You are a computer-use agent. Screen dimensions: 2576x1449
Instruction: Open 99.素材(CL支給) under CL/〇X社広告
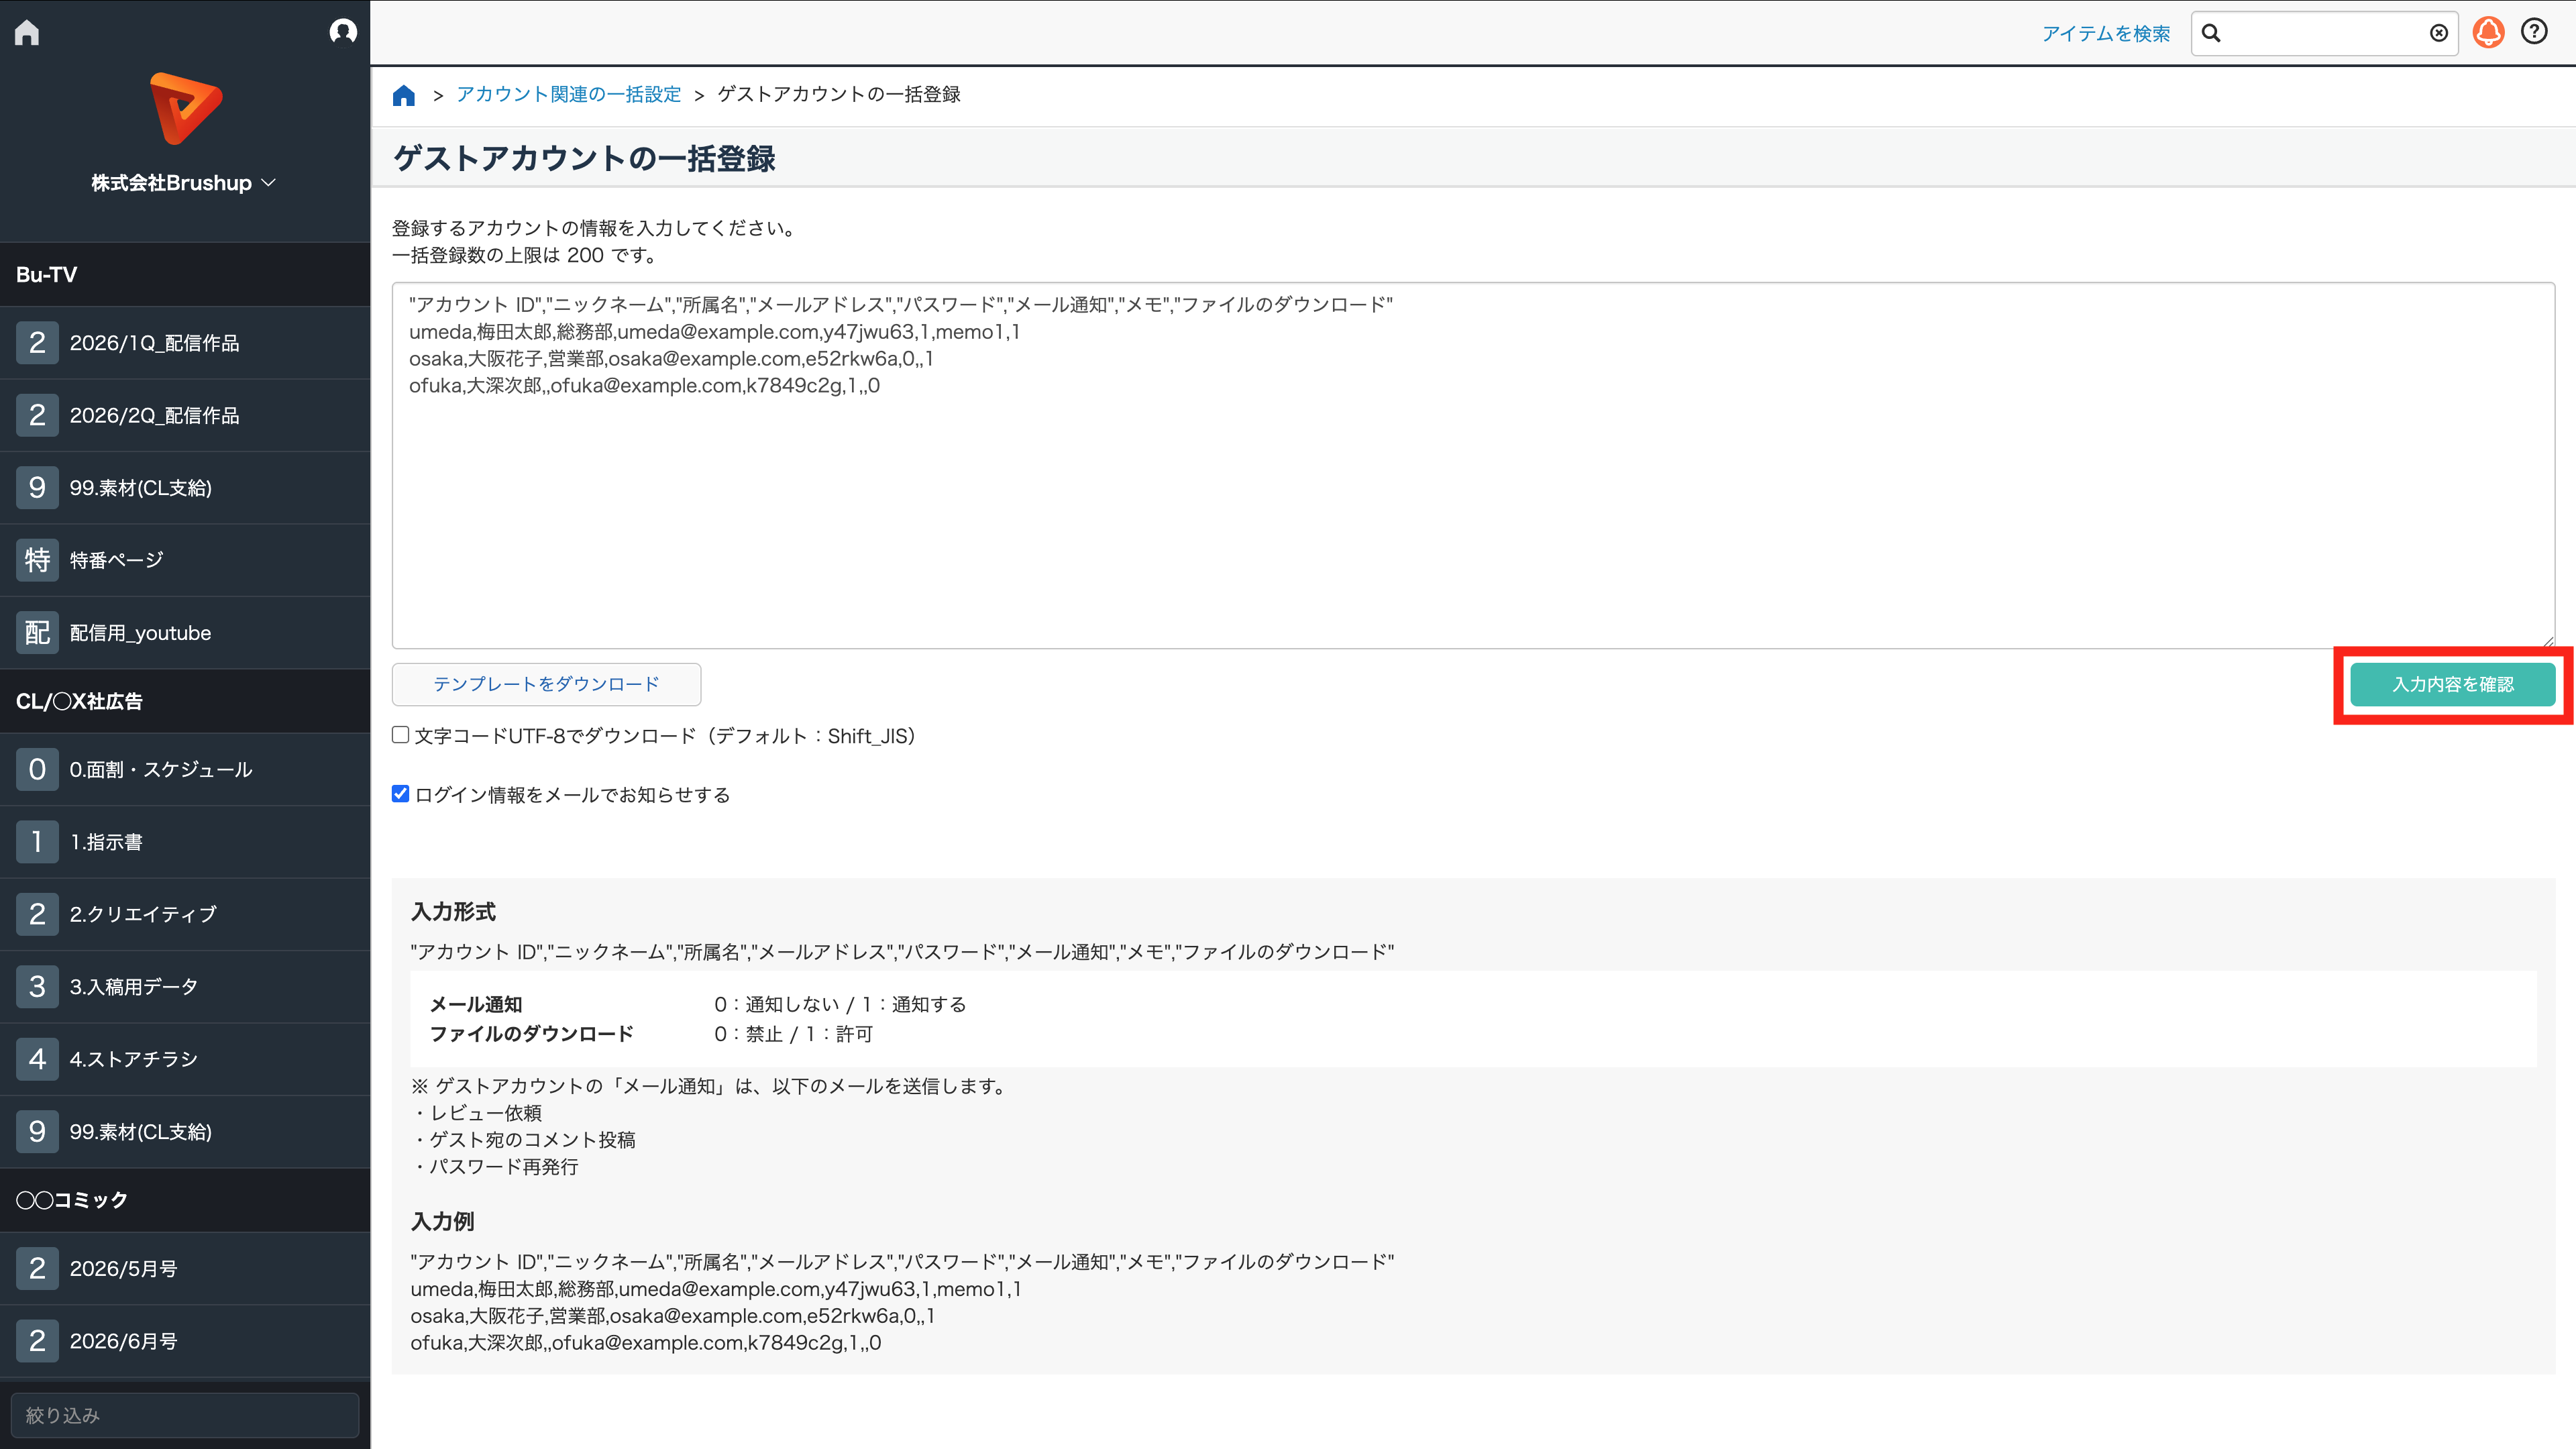click(185, 1132)
